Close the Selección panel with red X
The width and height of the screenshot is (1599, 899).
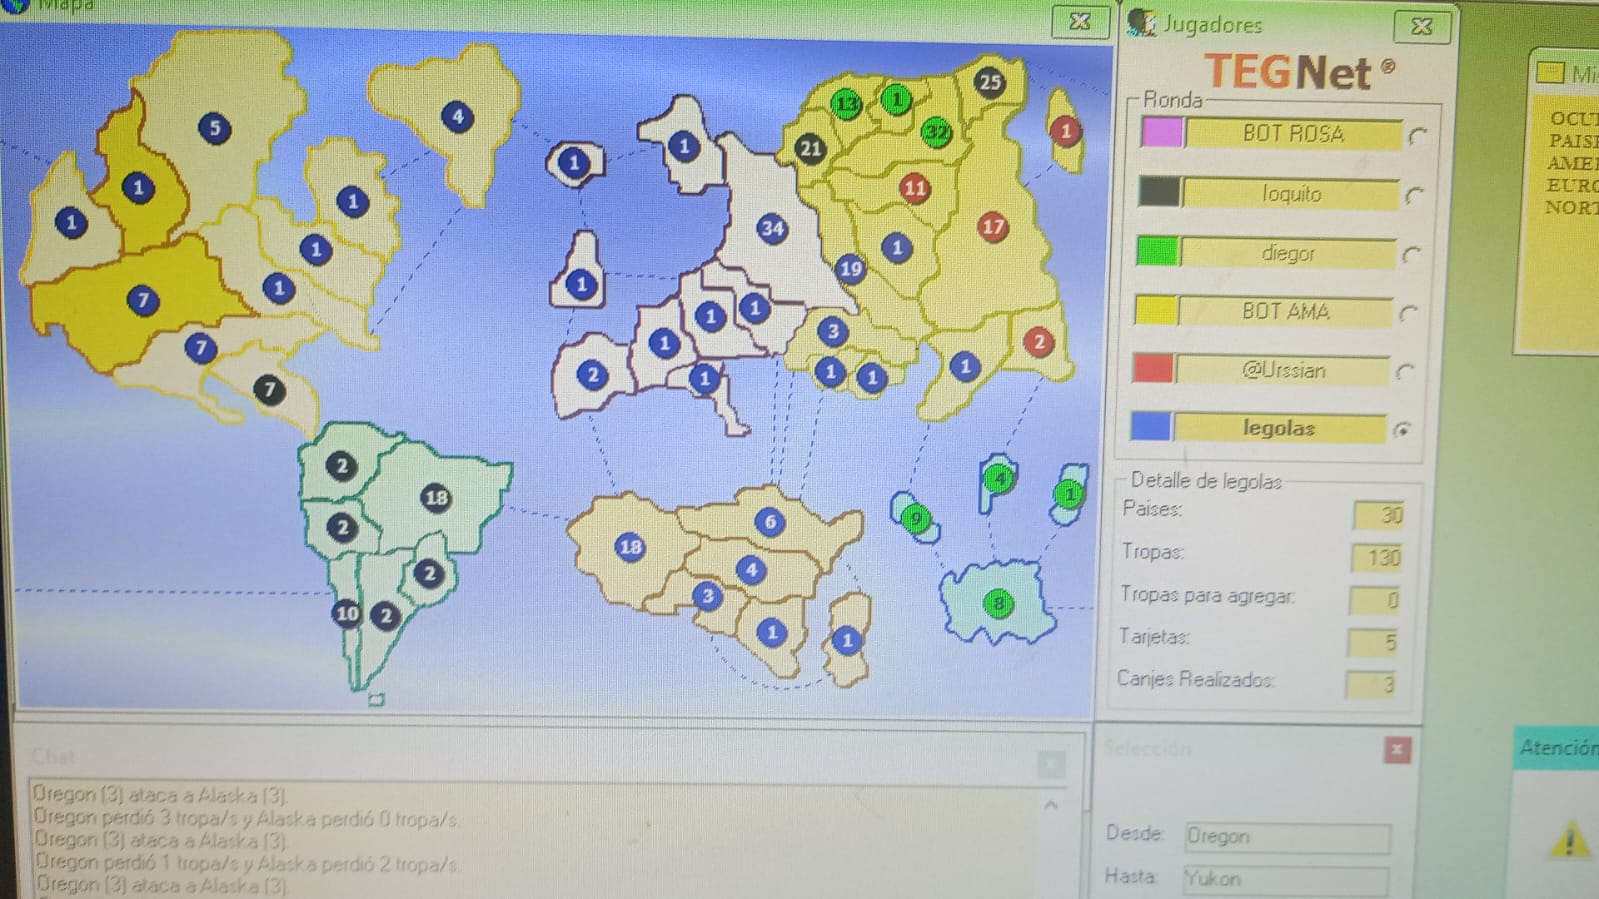(x=1397, y=750)
